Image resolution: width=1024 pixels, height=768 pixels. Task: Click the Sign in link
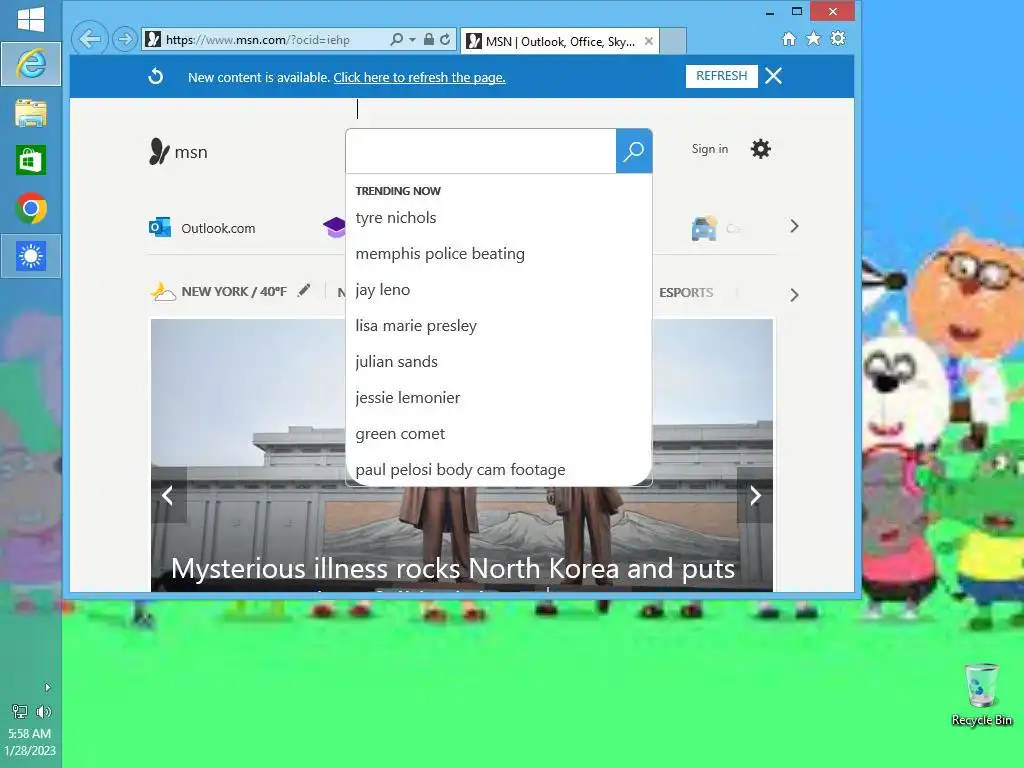tap(710, 149)
